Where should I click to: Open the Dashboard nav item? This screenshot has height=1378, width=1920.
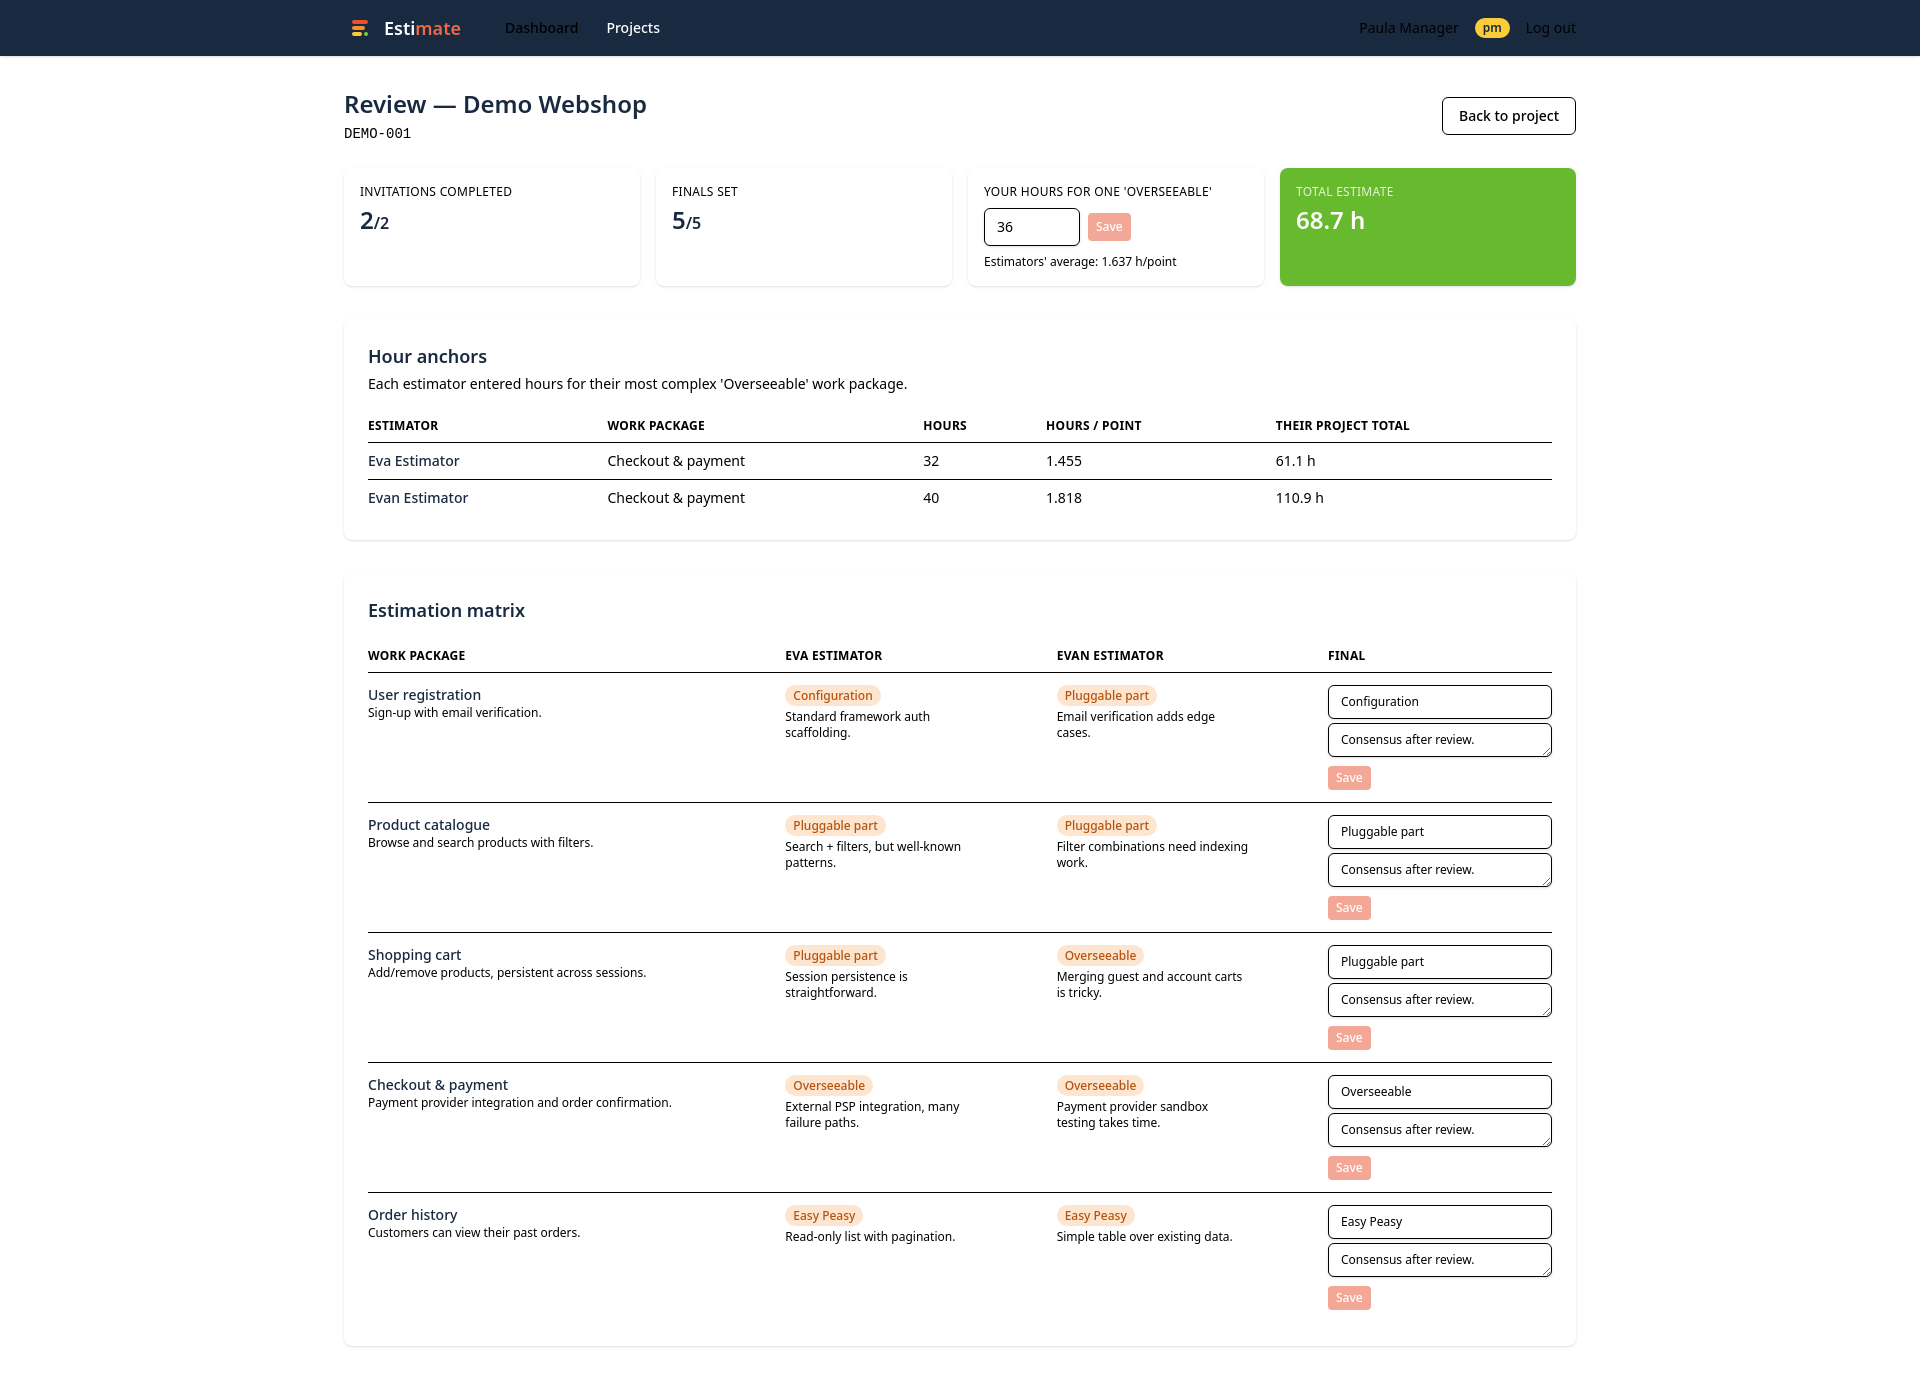[541, 28]
